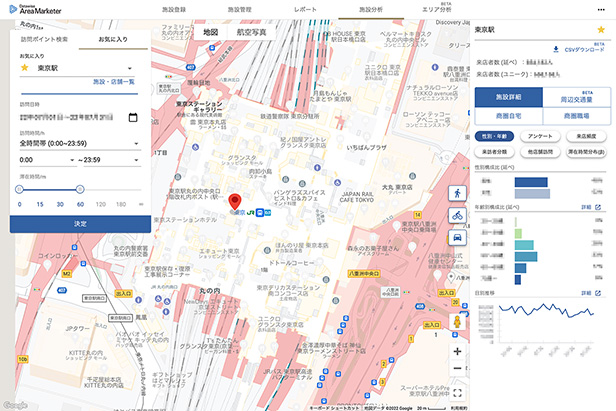
Task: Select the bicycle travel mode icon
Action: click(x=457, y=215)
